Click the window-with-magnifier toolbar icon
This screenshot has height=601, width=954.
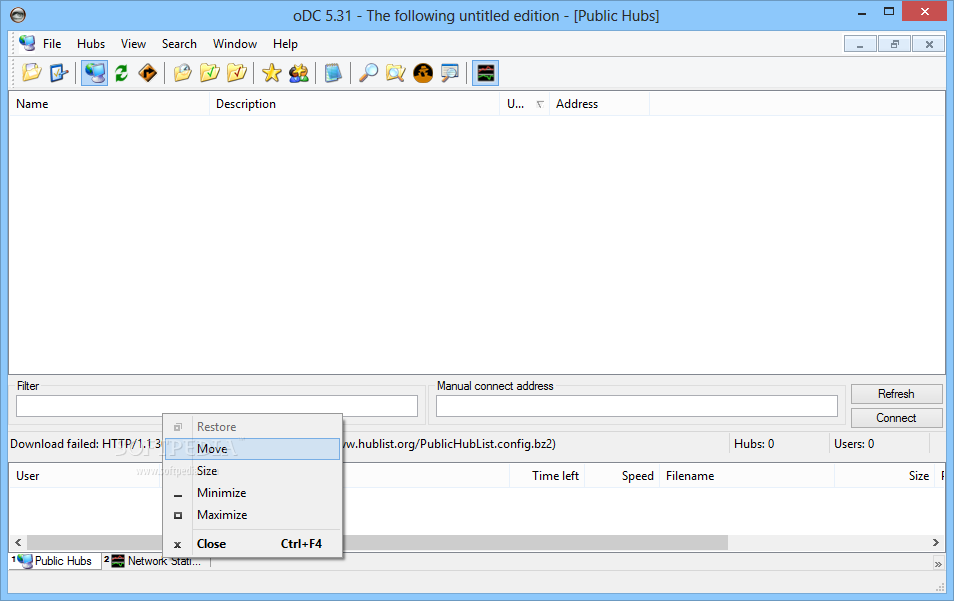click(x=450, y=73)
